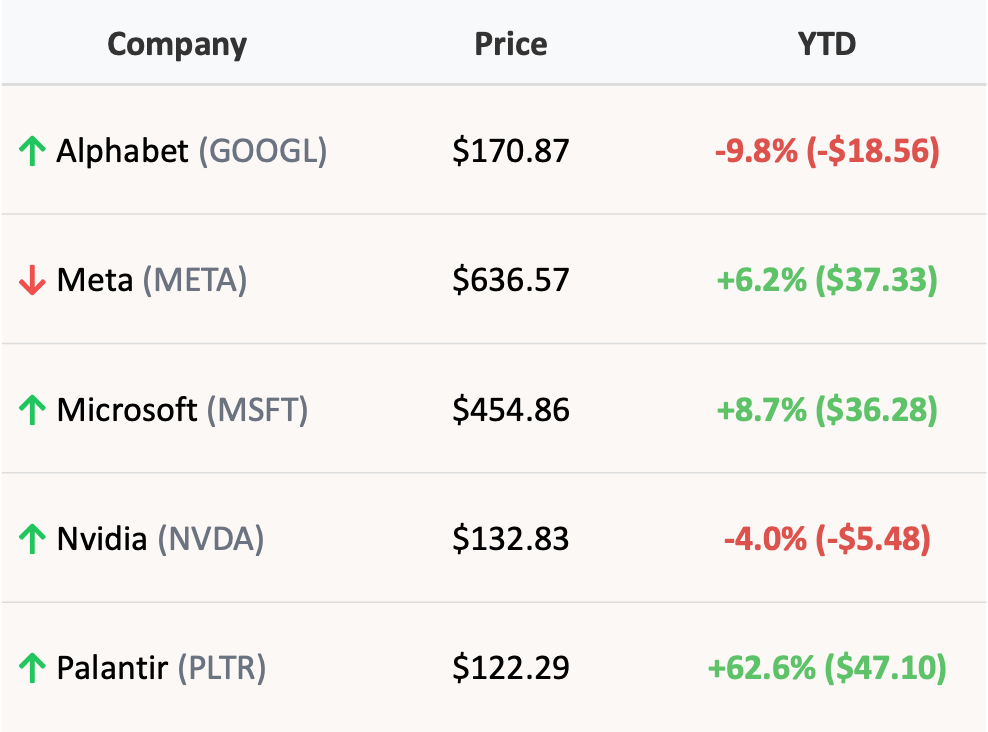Image resolution: width=988 pixels, height=732 pixels.
Task: Open the Meta company name
Action: coord(95,281)
